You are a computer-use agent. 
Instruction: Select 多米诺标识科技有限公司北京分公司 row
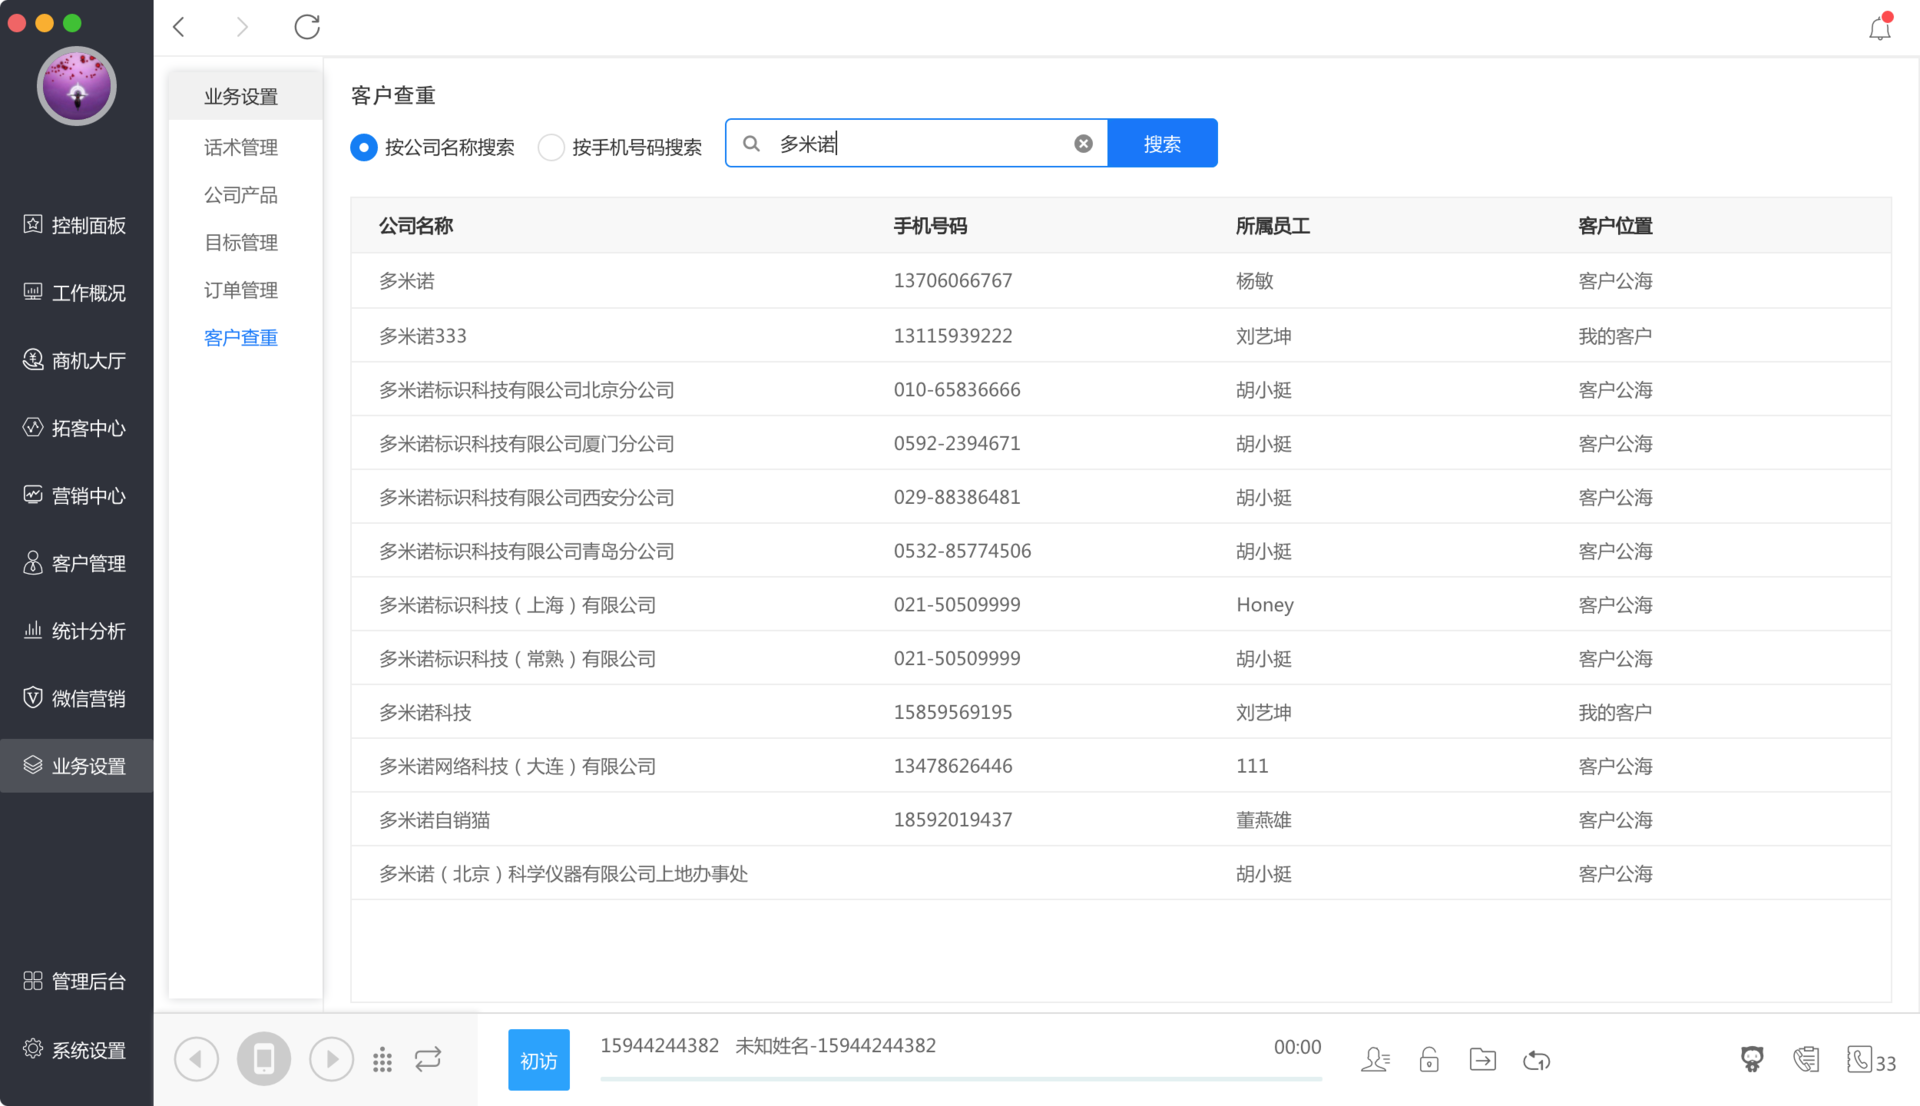[x=1120, y=390]
